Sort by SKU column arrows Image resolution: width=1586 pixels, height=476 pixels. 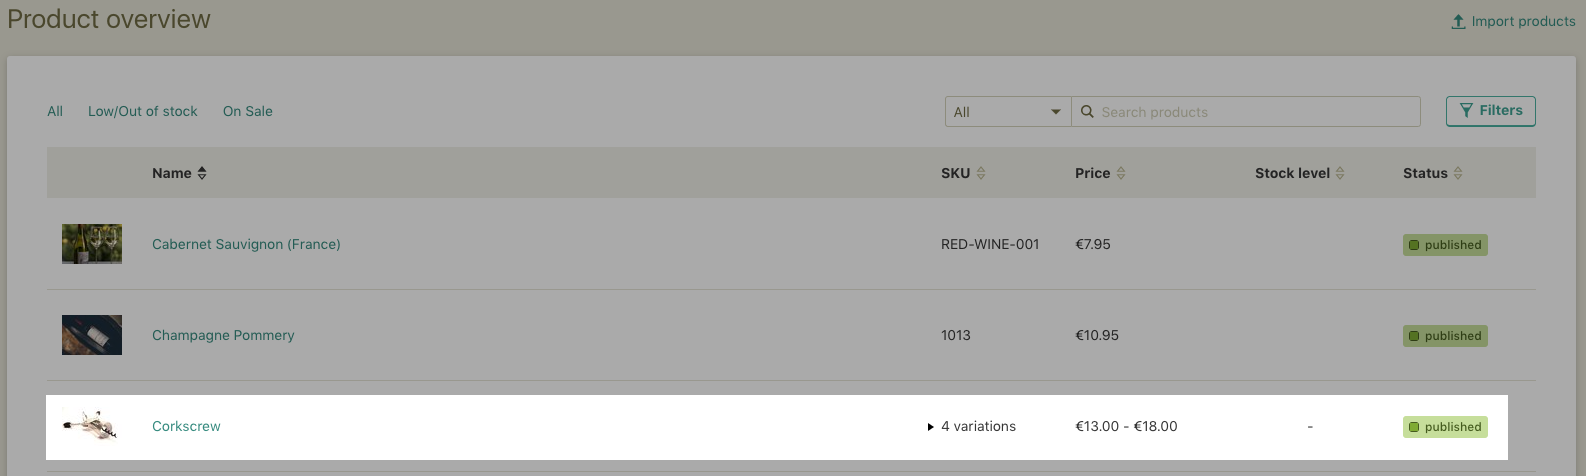point(981,173)
